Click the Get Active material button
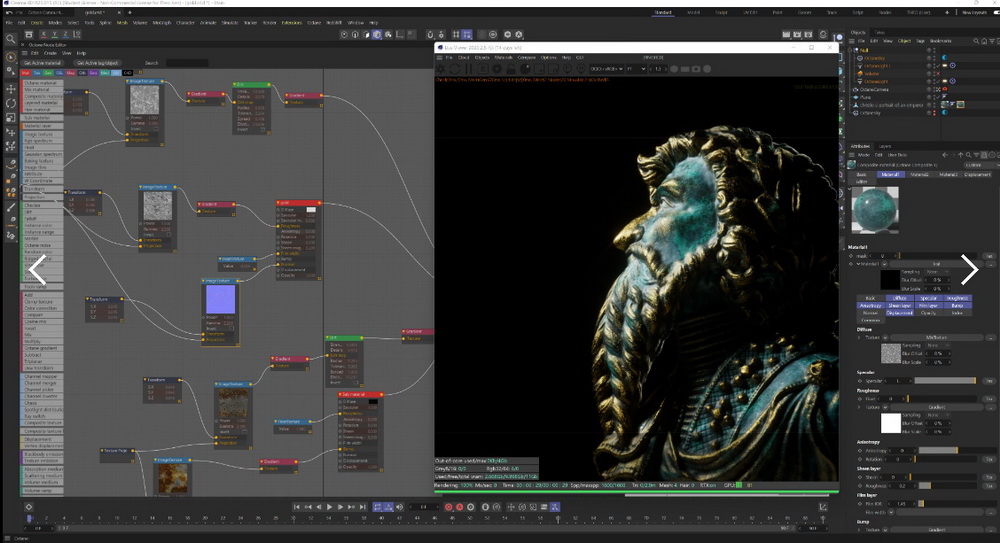 [x=42, y=63]
